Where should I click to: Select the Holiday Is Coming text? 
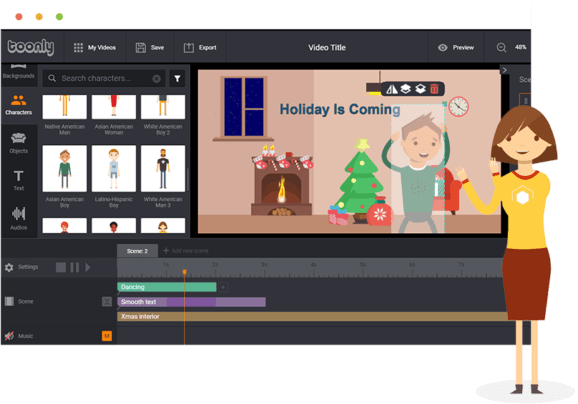coord(340,109)
